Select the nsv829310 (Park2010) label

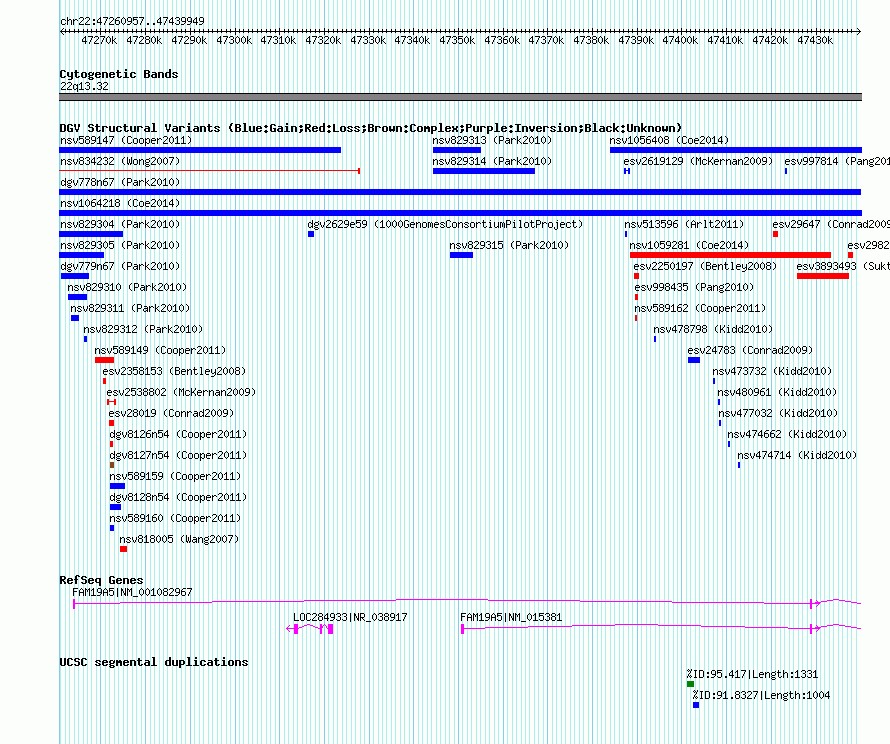[x=127, y=287]
